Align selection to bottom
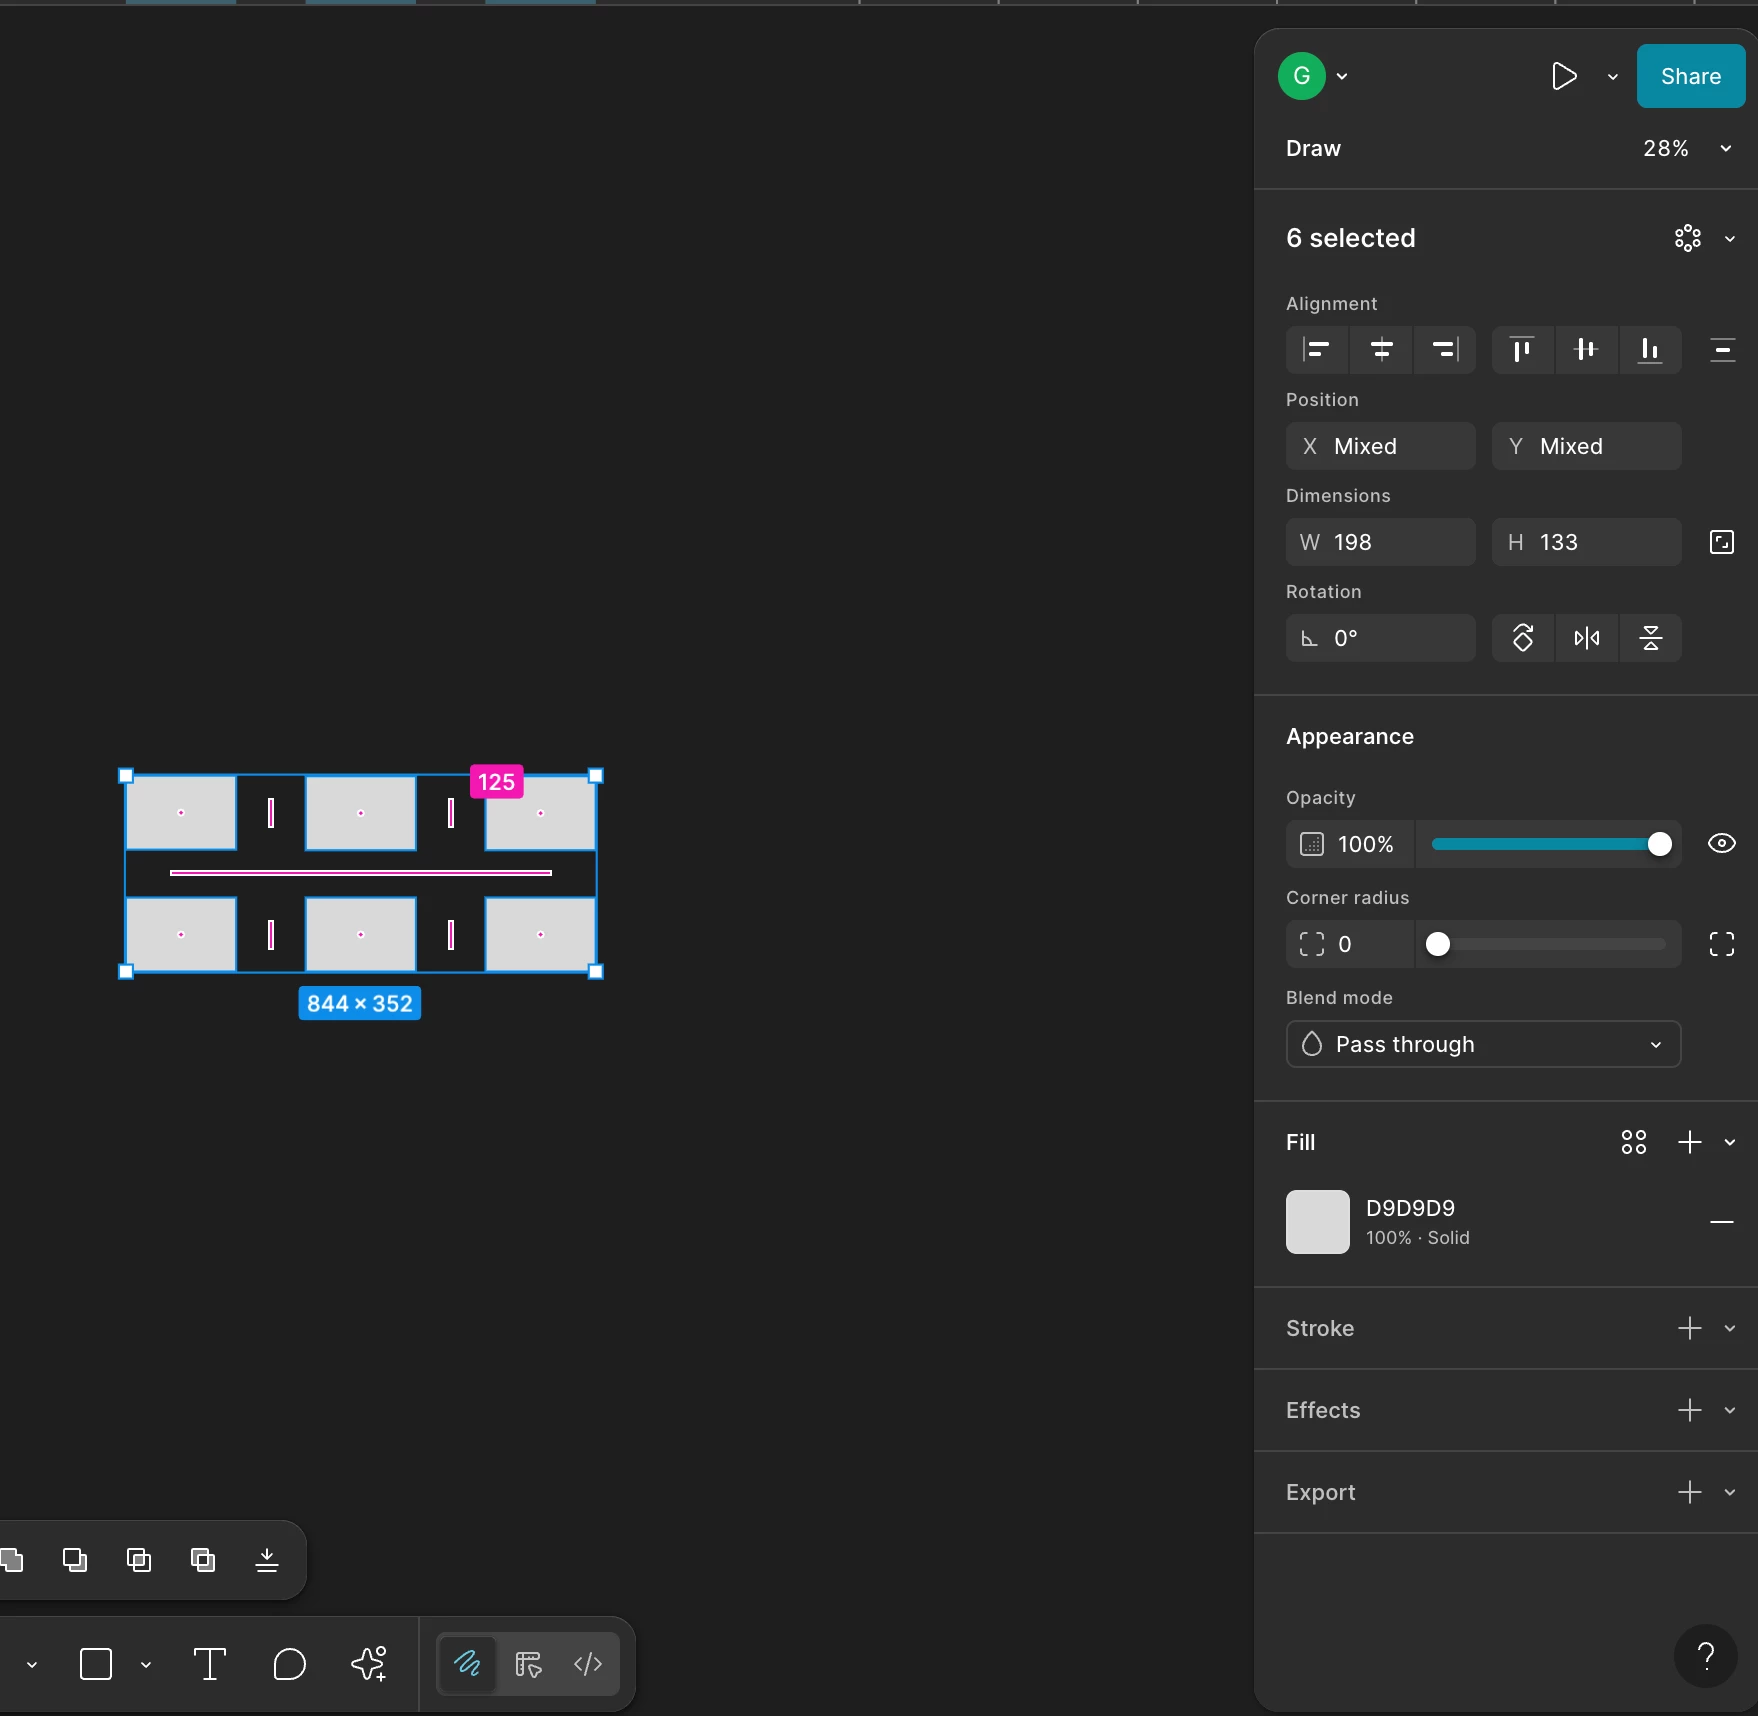This screenshot has width=1758, height=1716. [1651, 349]
